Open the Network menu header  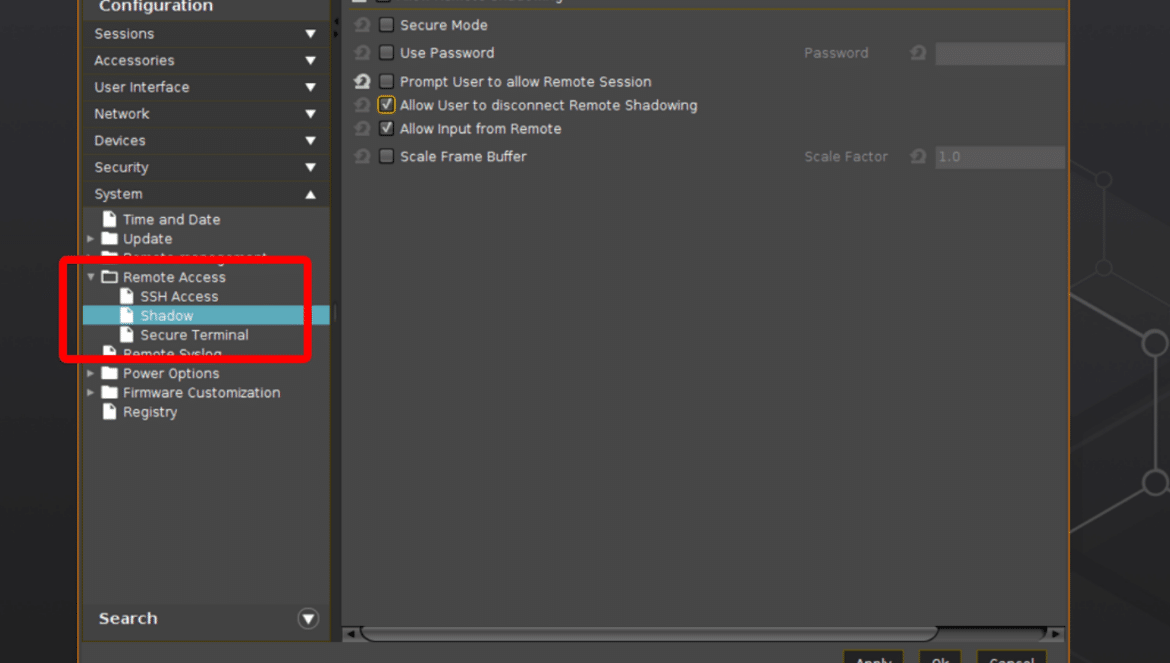(206, 115)
